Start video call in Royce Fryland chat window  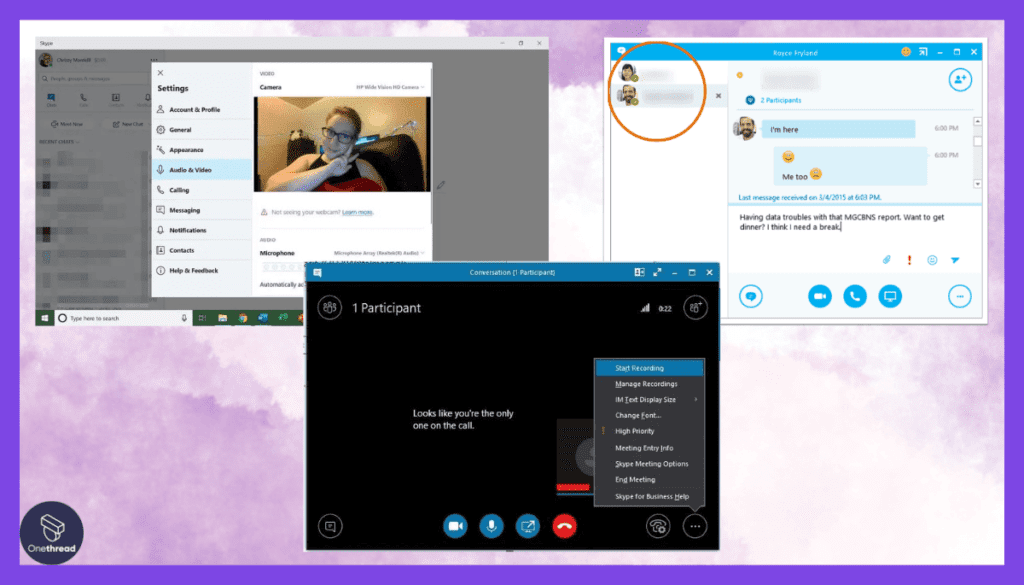[820, 296]
